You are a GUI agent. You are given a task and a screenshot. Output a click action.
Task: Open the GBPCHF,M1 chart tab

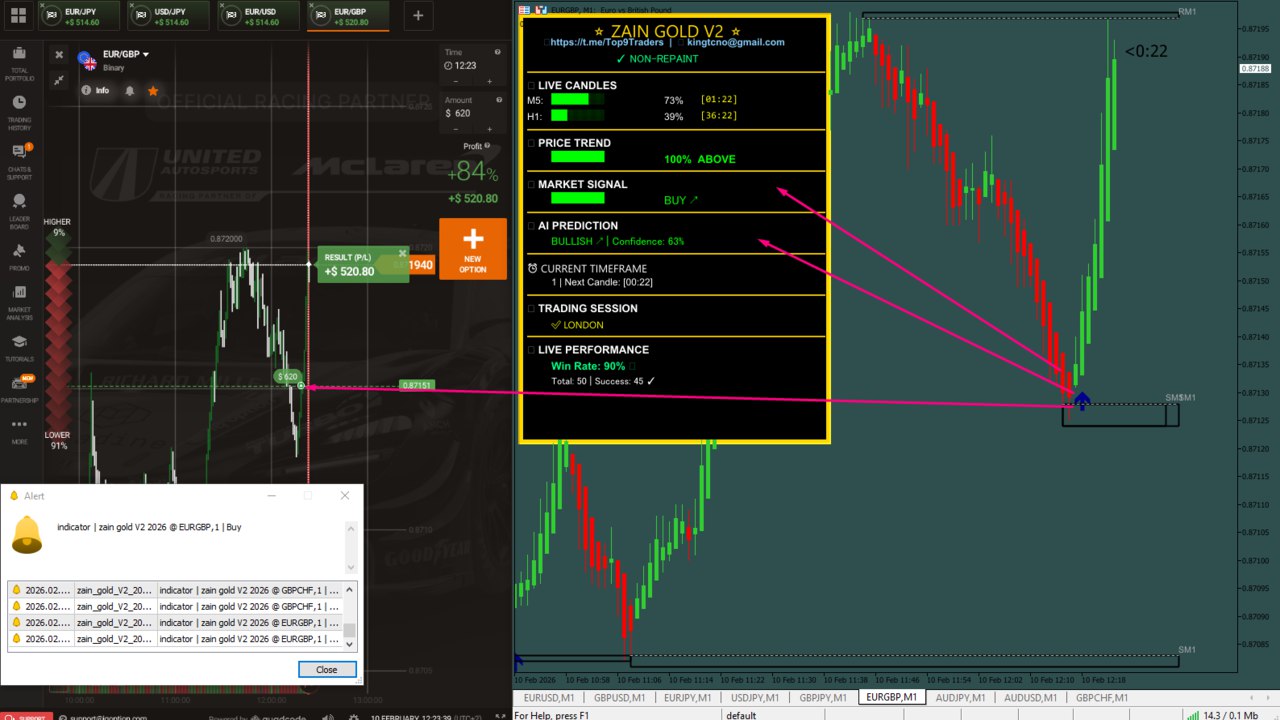click(1101, 697)
